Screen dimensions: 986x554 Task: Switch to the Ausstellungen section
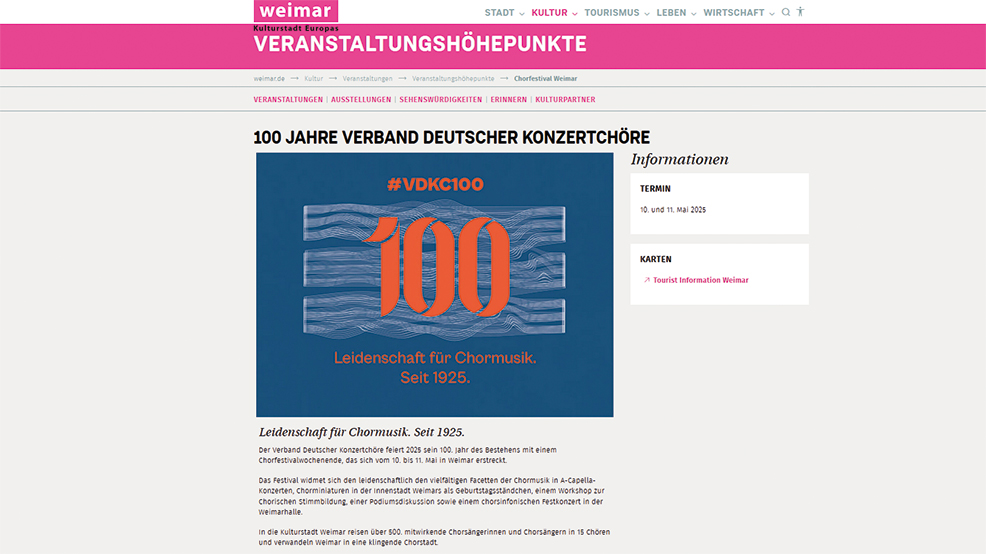361,100
